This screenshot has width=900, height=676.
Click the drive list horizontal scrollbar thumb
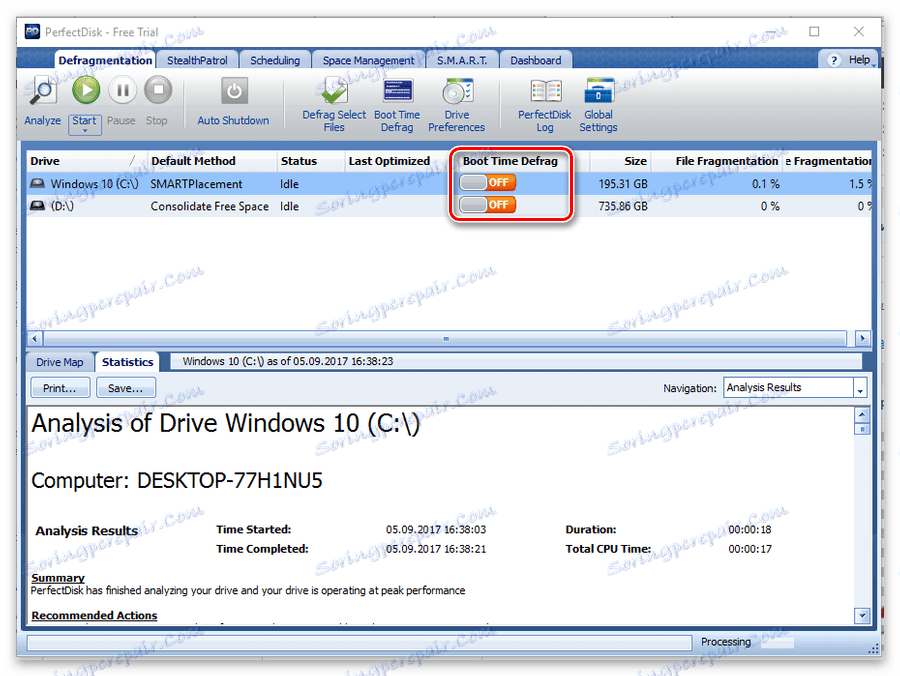tap(445, 339)
